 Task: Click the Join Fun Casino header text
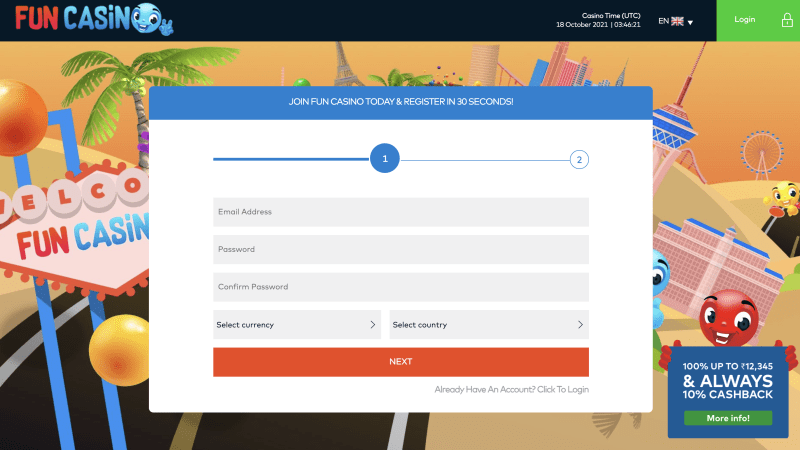401,102
